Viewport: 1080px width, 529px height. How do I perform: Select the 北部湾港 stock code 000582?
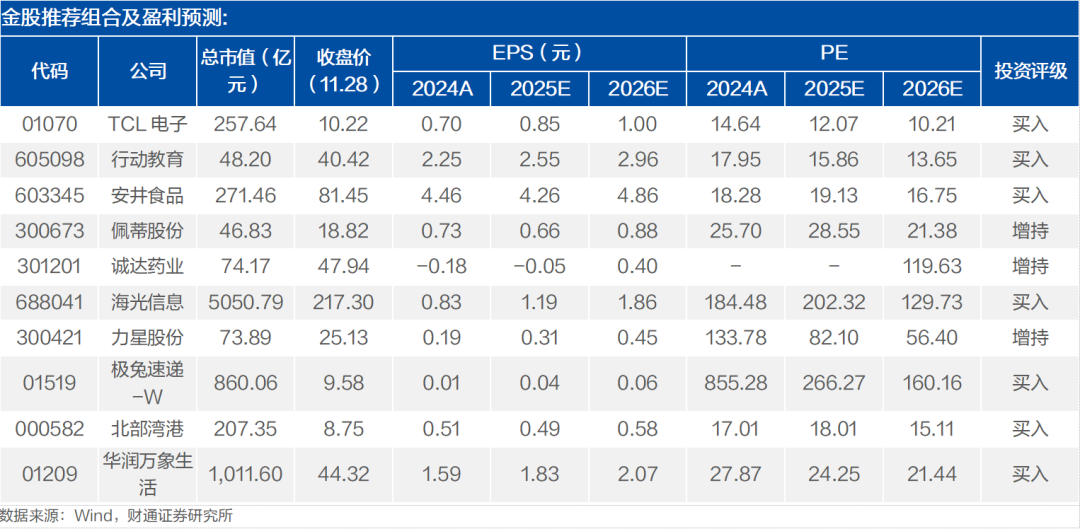(x=50, y=430)
